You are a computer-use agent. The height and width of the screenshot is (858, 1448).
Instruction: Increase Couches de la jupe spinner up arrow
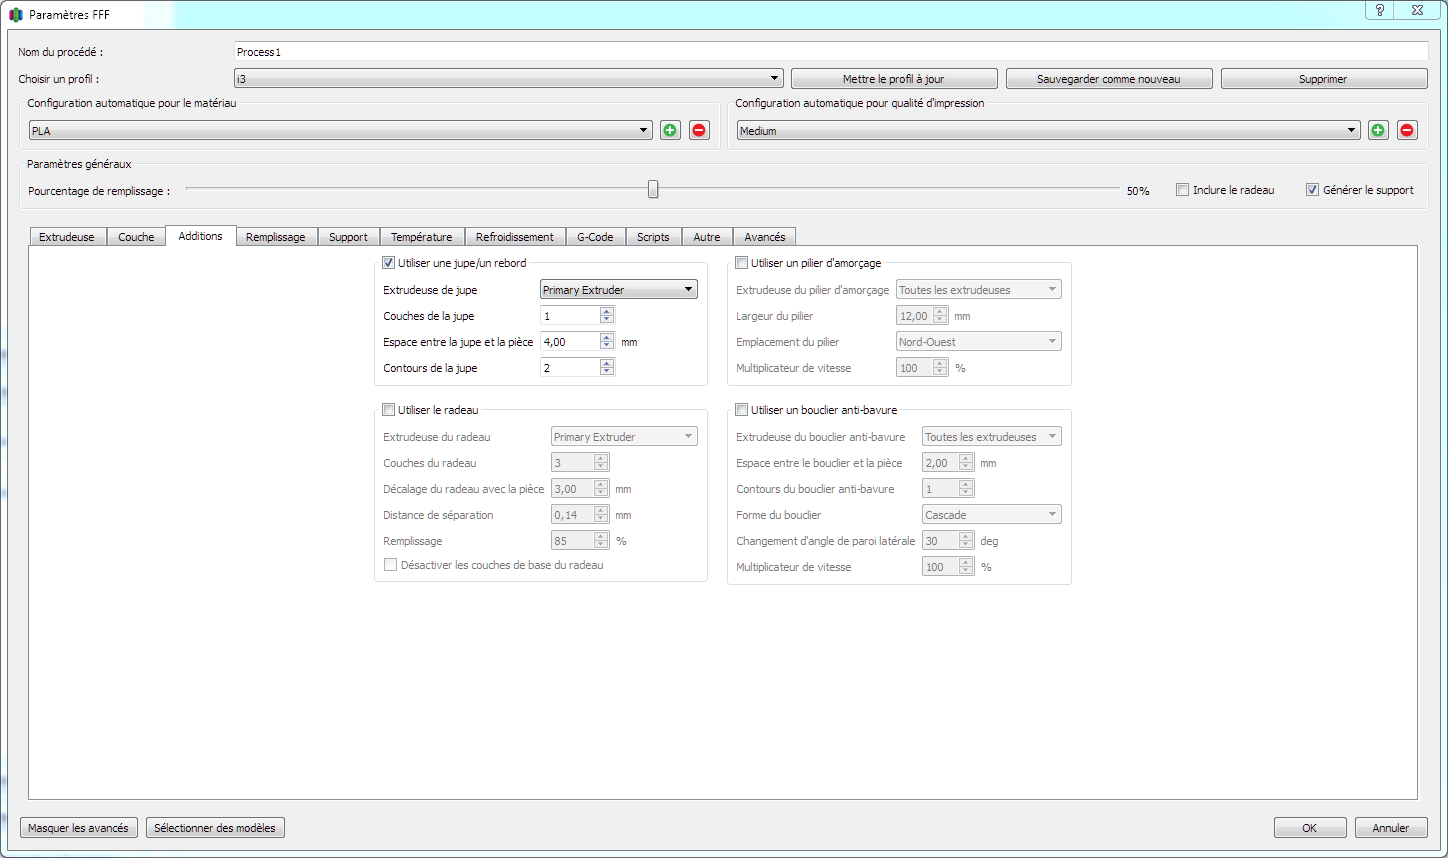[607, 312]
